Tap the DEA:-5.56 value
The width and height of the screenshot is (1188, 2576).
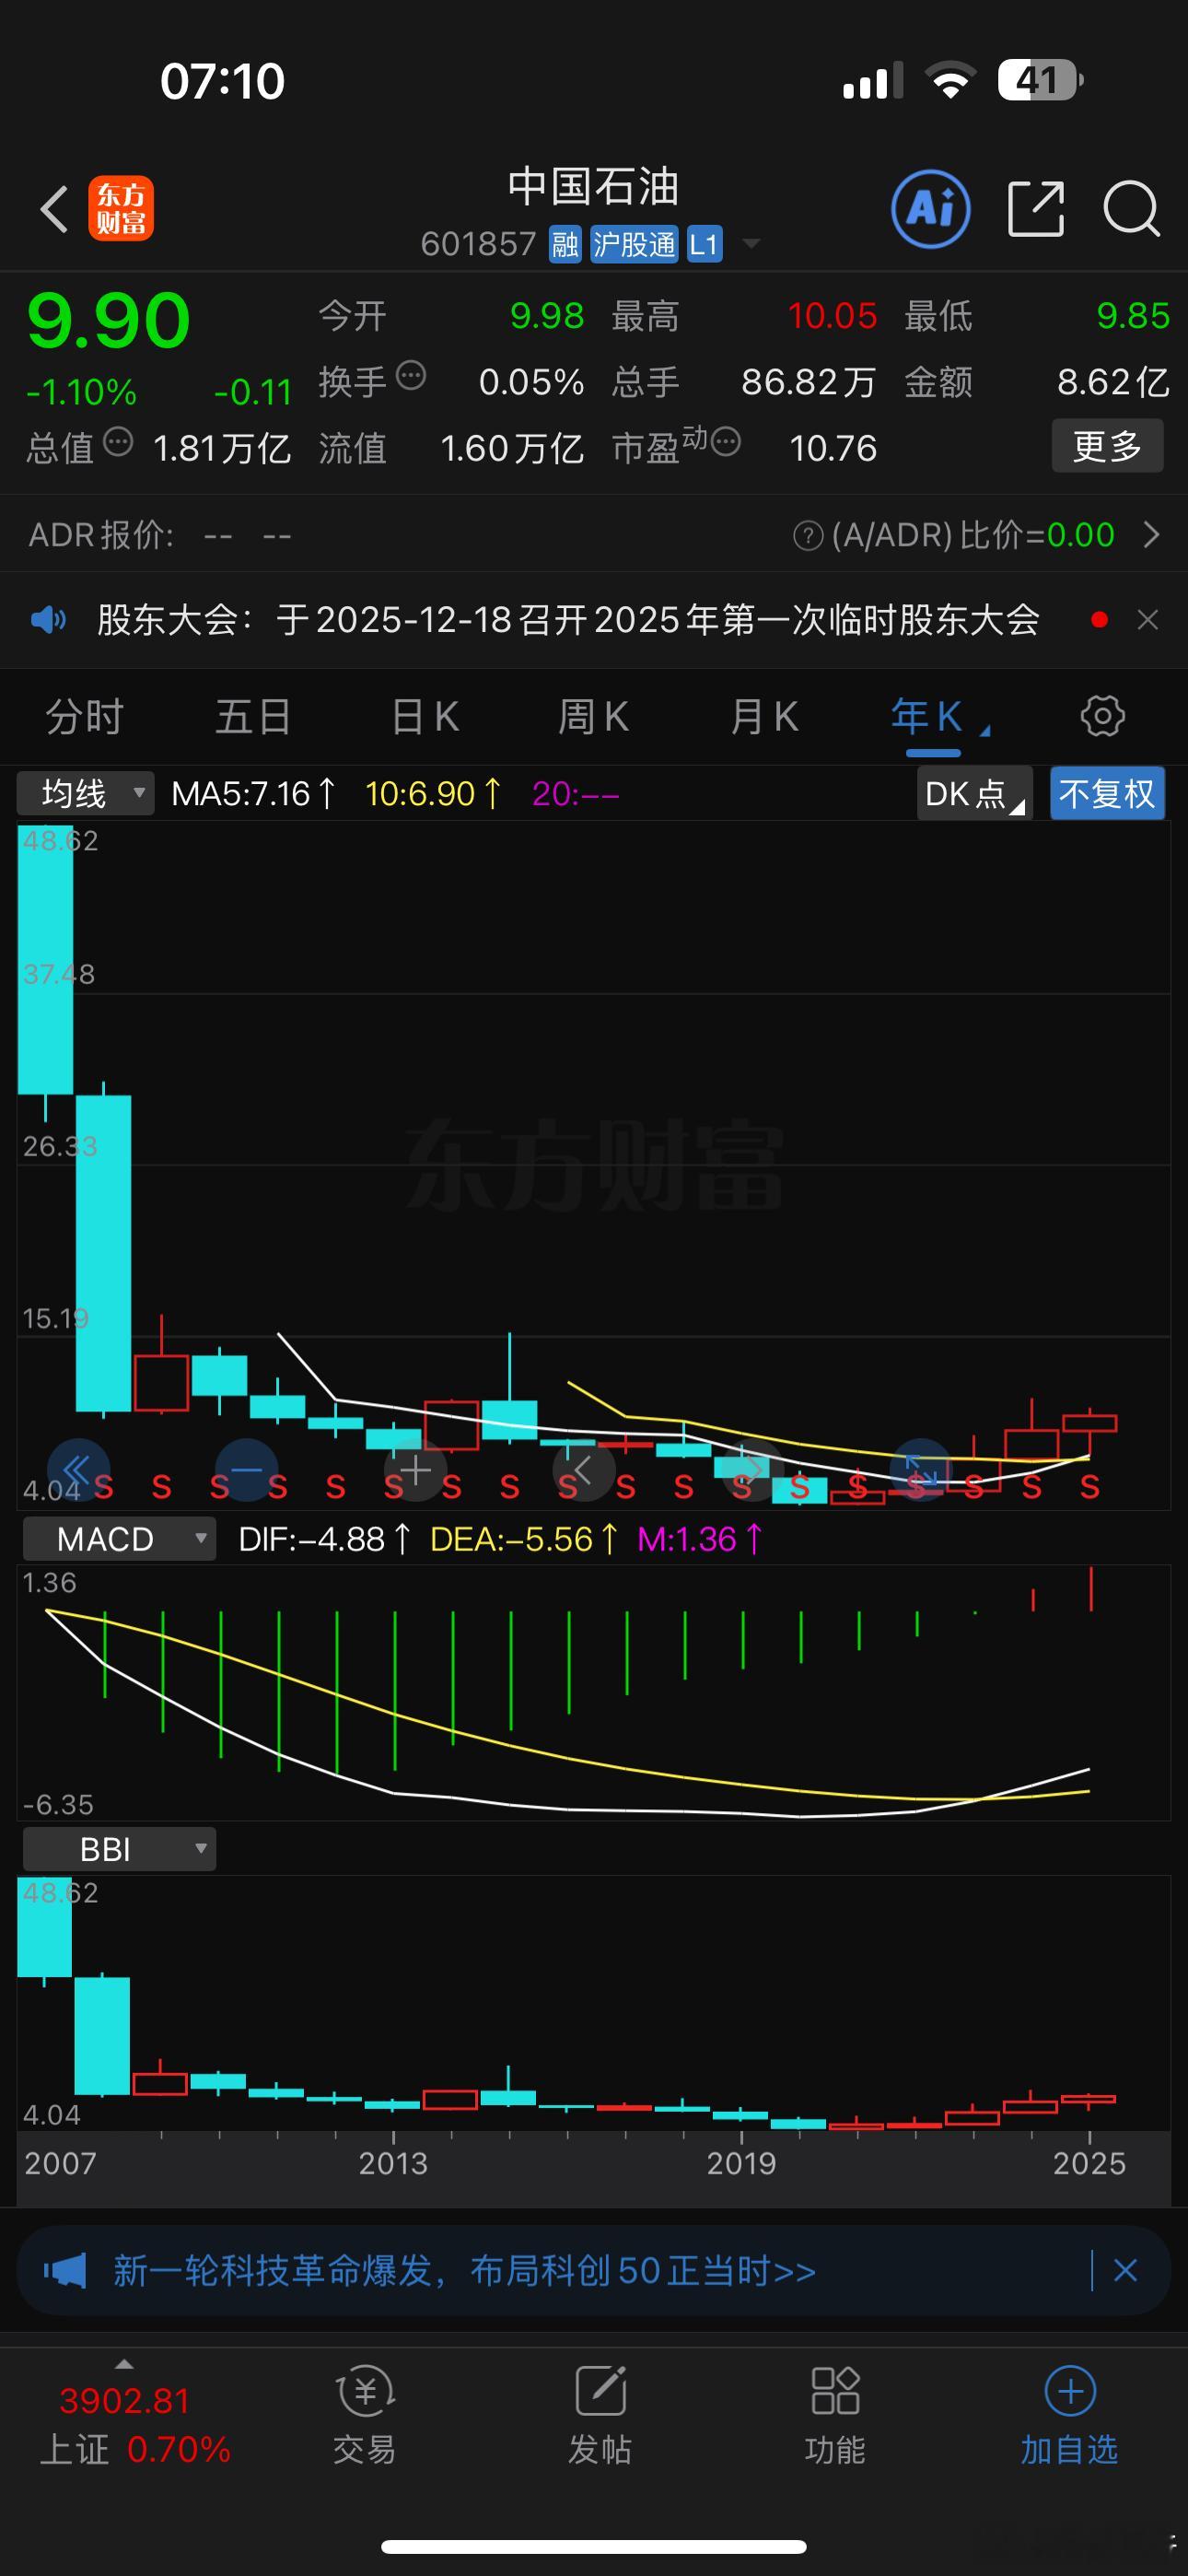[x=524, y=1539]
